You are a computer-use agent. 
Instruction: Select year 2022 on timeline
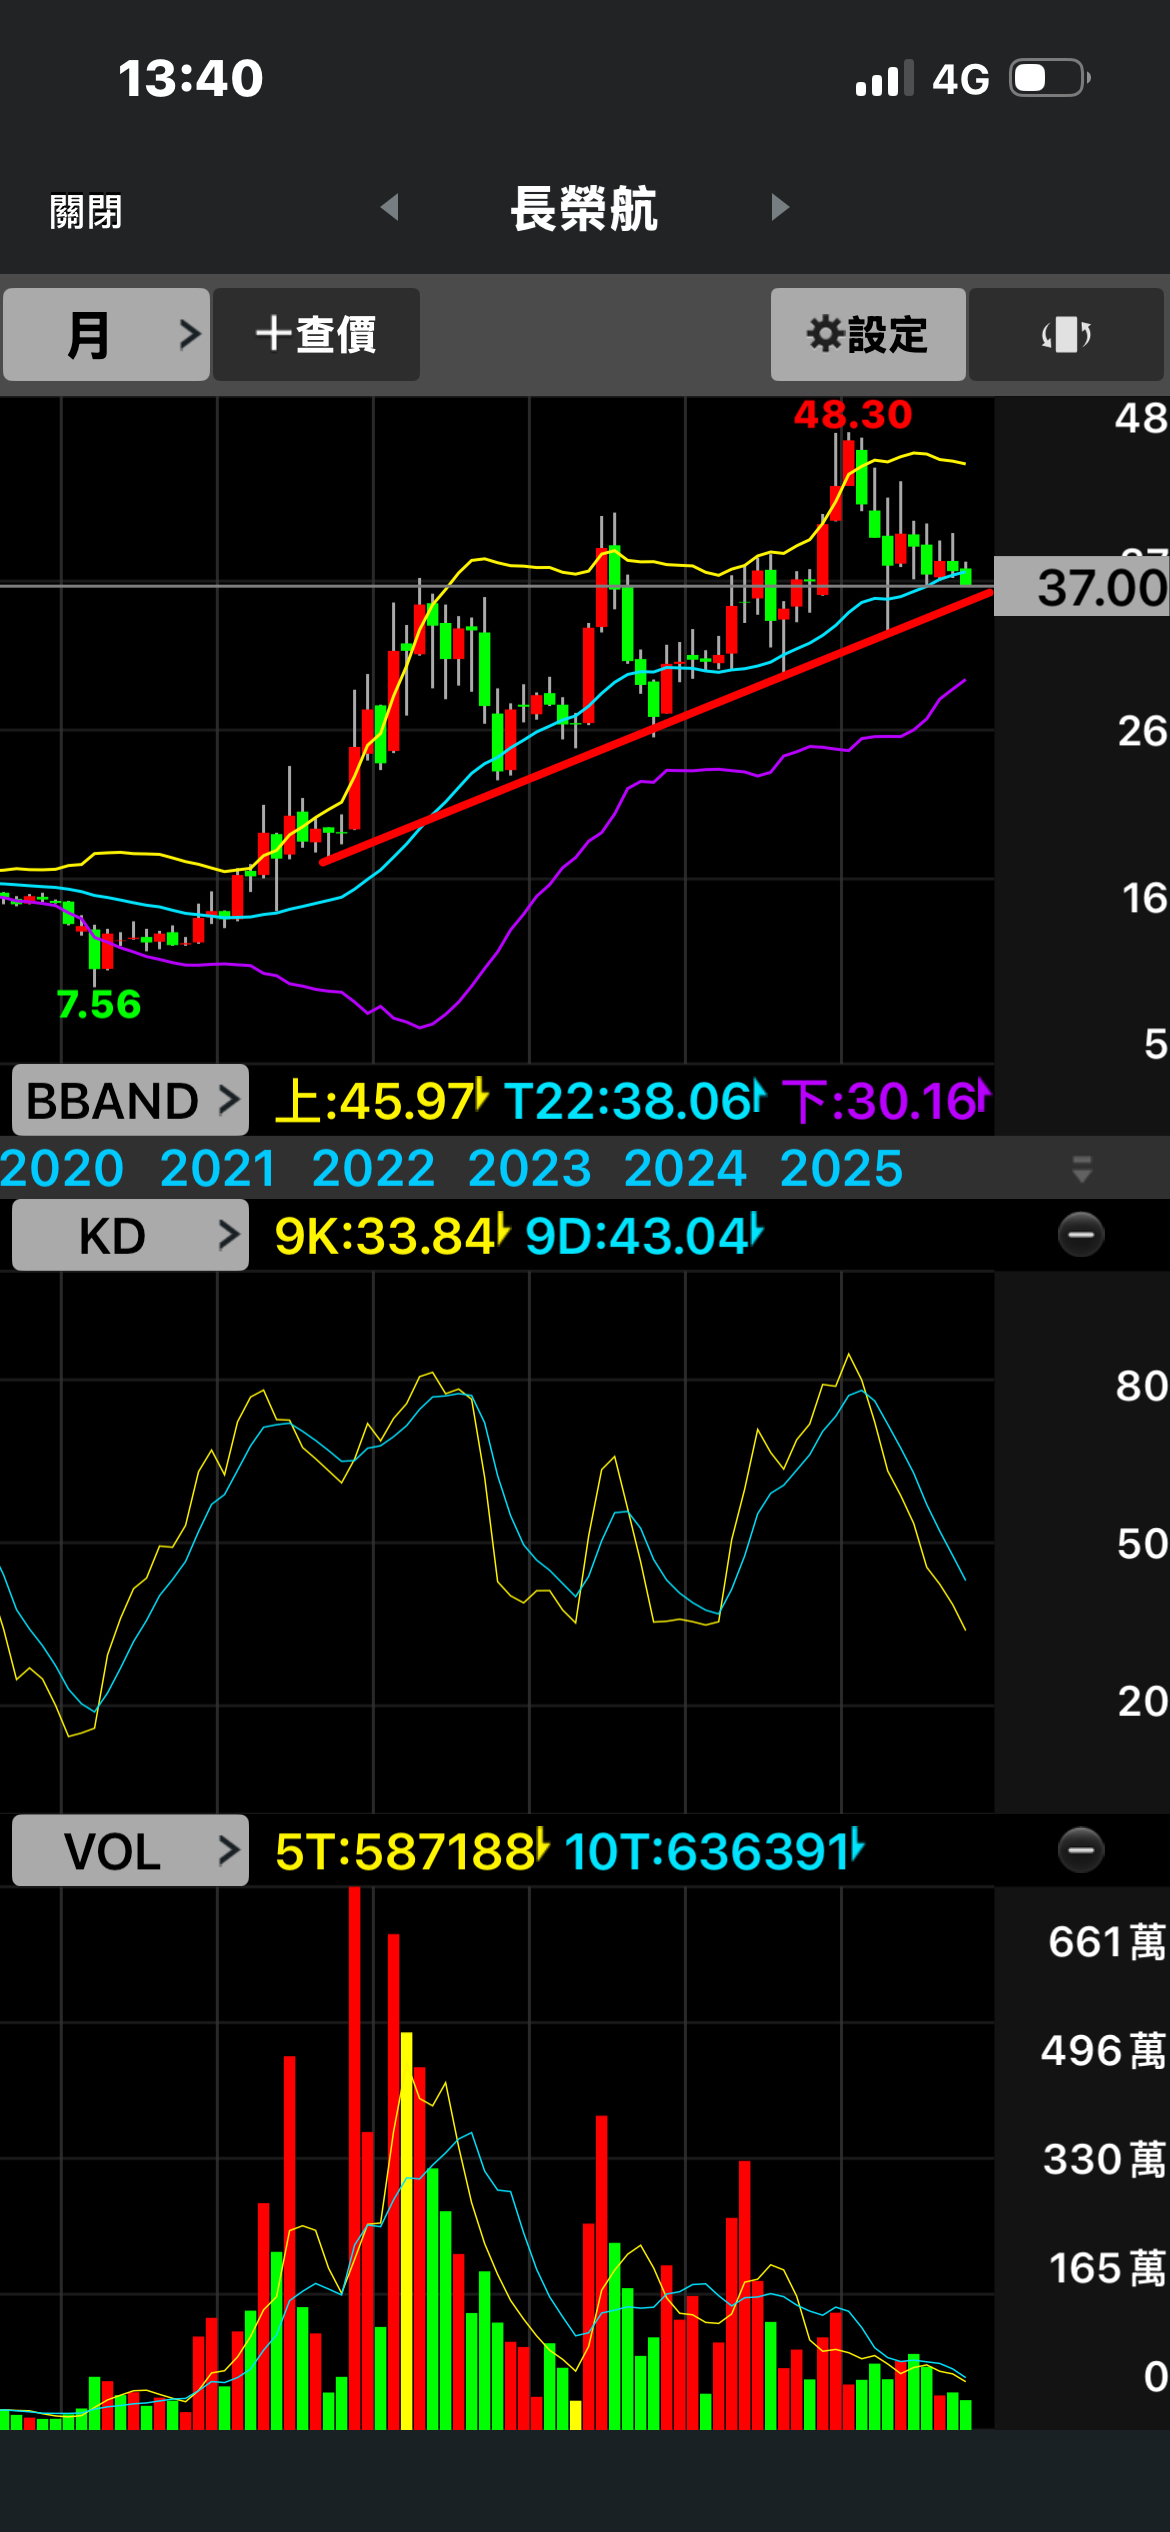[x=374, y=1168]
